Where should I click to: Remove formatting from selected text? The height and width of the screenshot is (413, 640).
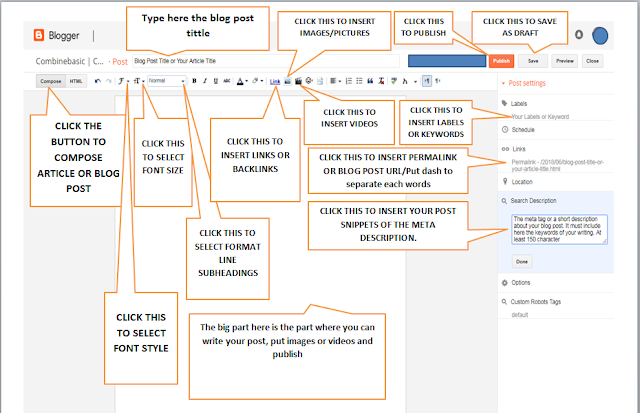pos(381,81)
